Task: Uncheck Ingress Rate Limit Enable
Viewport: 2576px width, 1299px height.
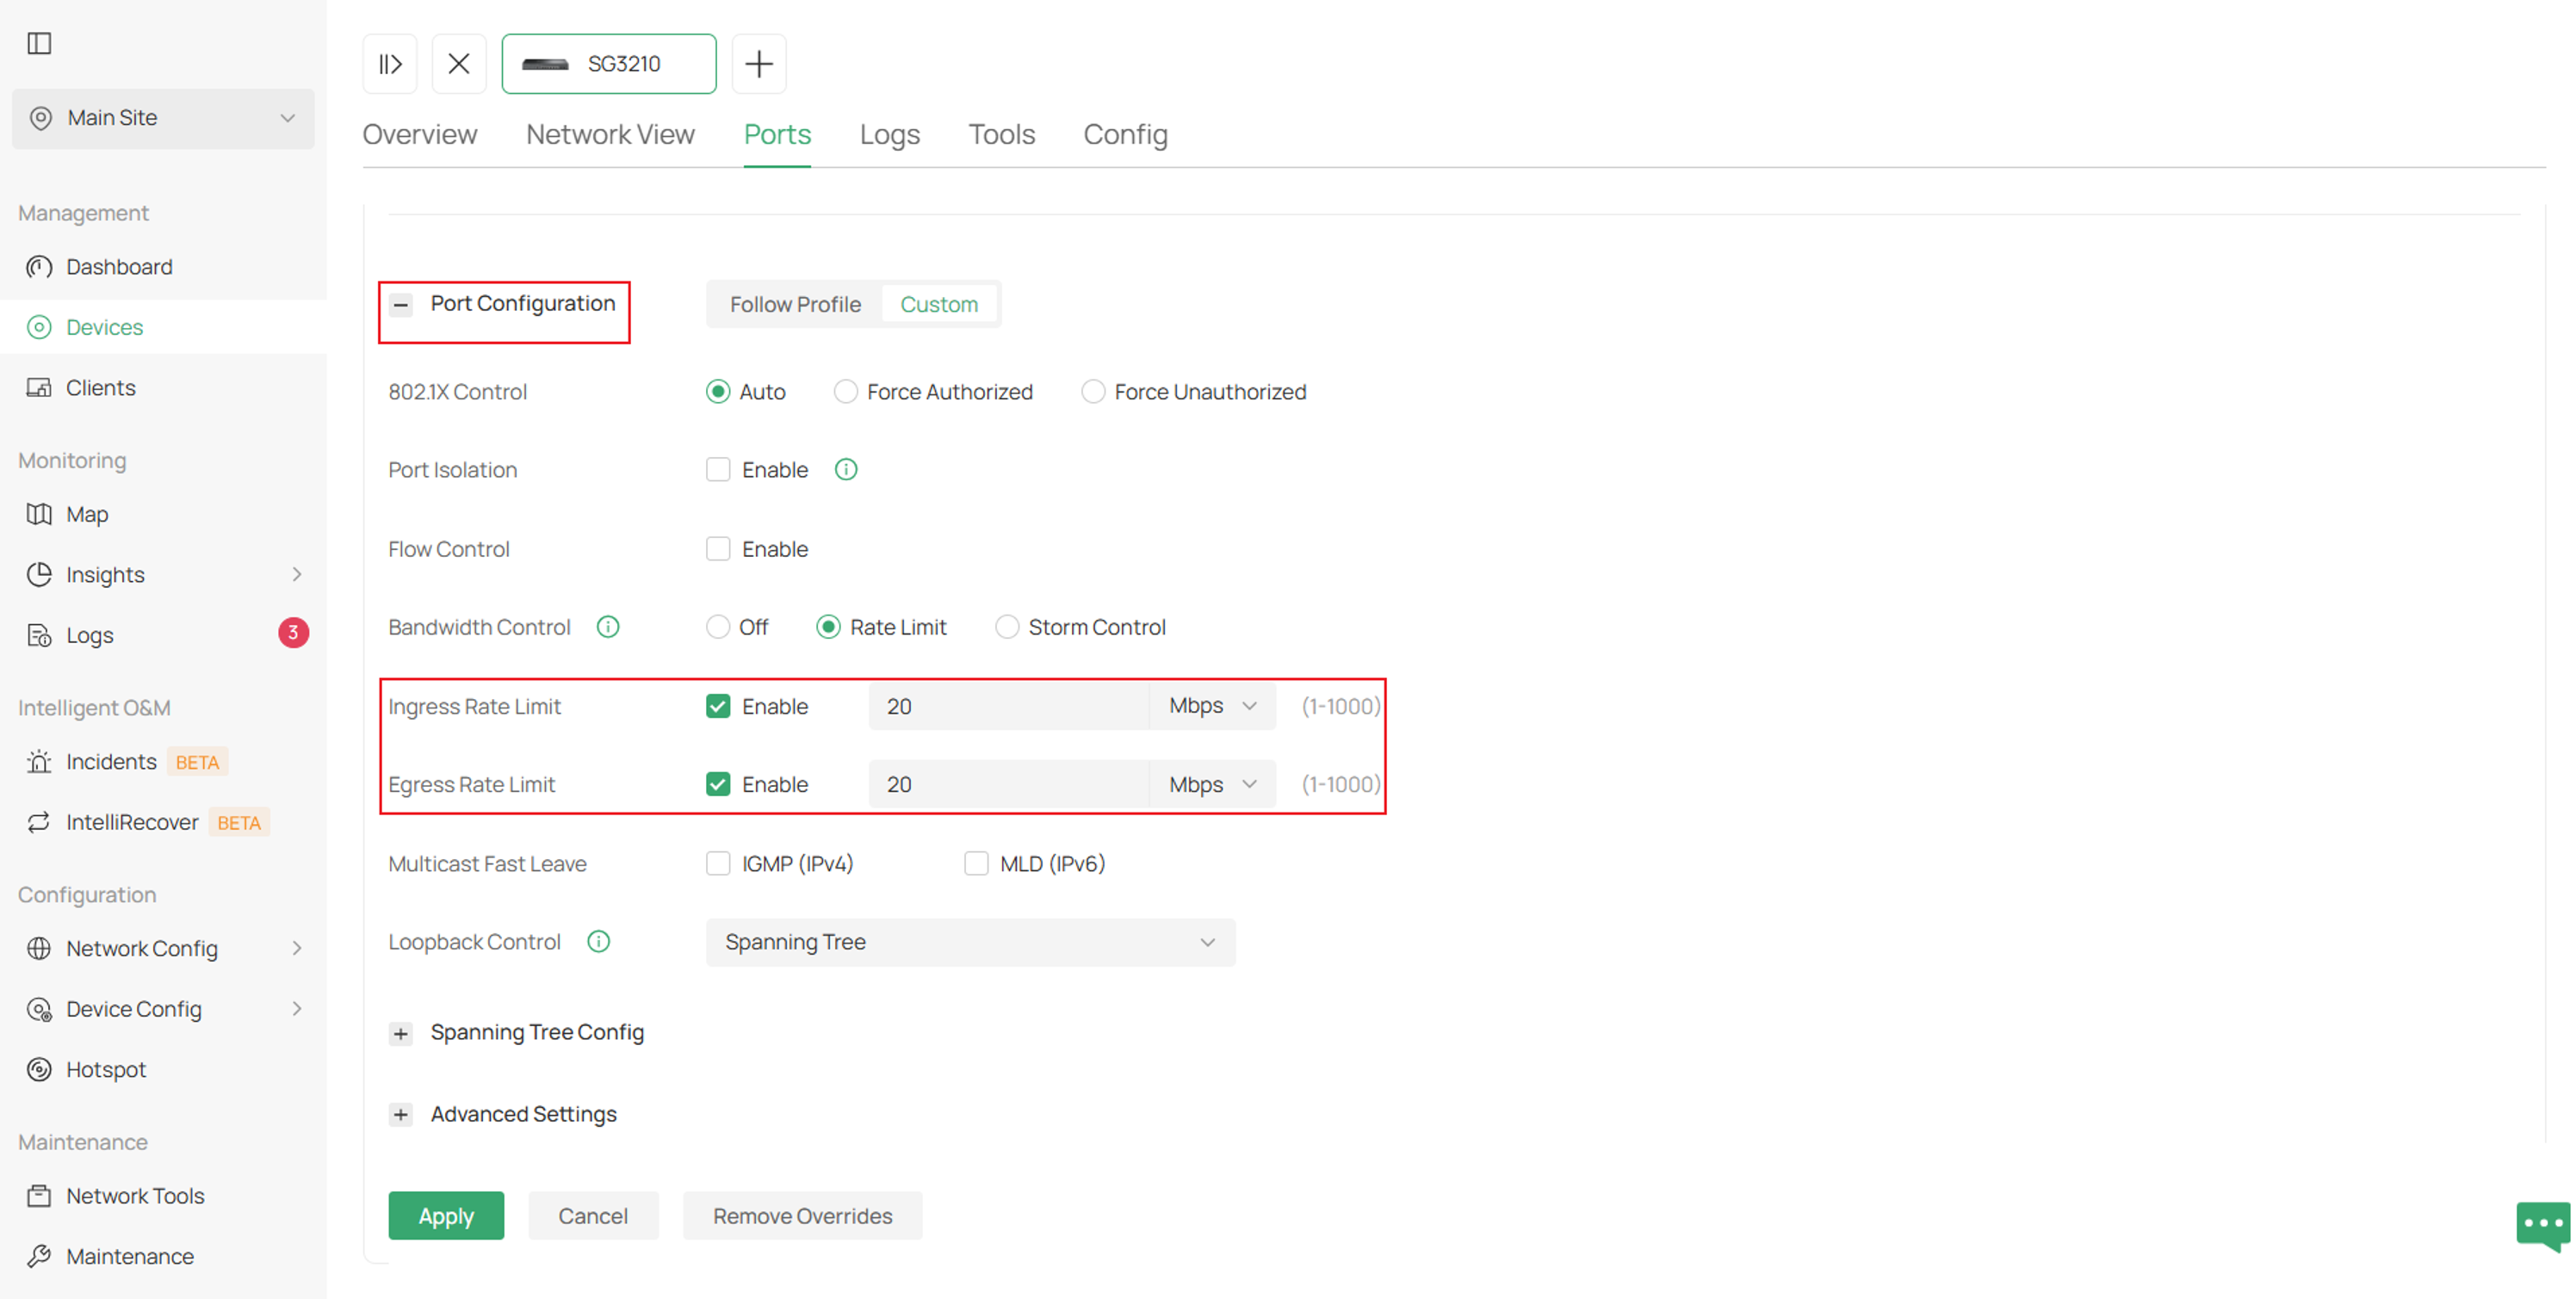Action: [x=718, y=706]
